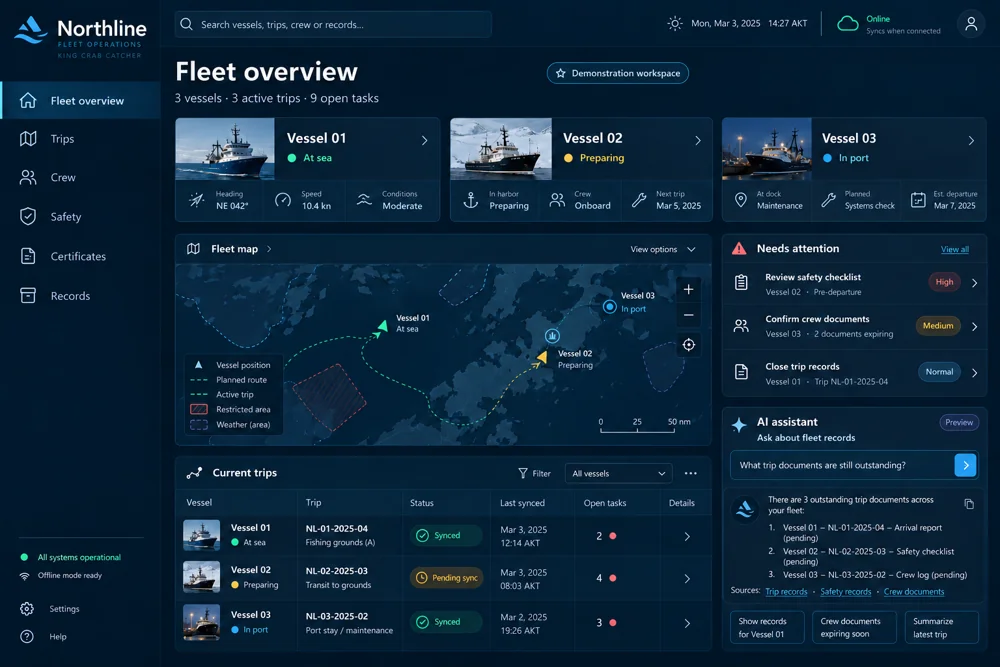Copy the AI assistant answer
Image resolution: width=1000 pixels, height=667 pixels.
tap(969, 504)
